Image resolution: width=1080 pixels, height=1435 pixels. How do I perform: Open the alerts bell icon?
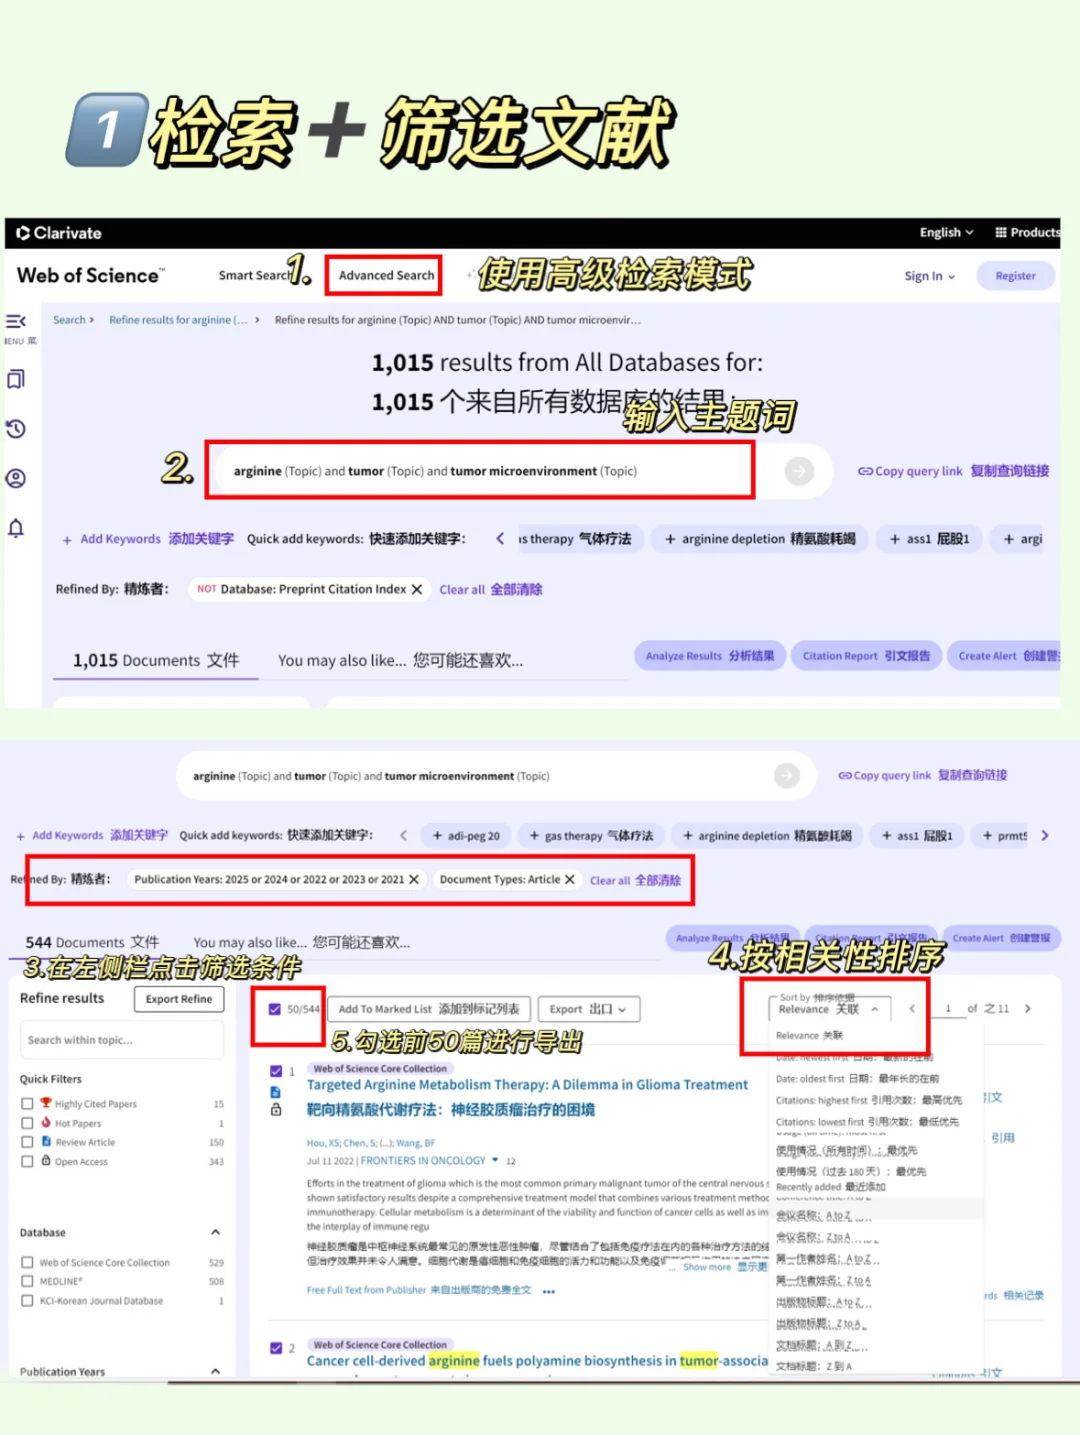(16, 528)
